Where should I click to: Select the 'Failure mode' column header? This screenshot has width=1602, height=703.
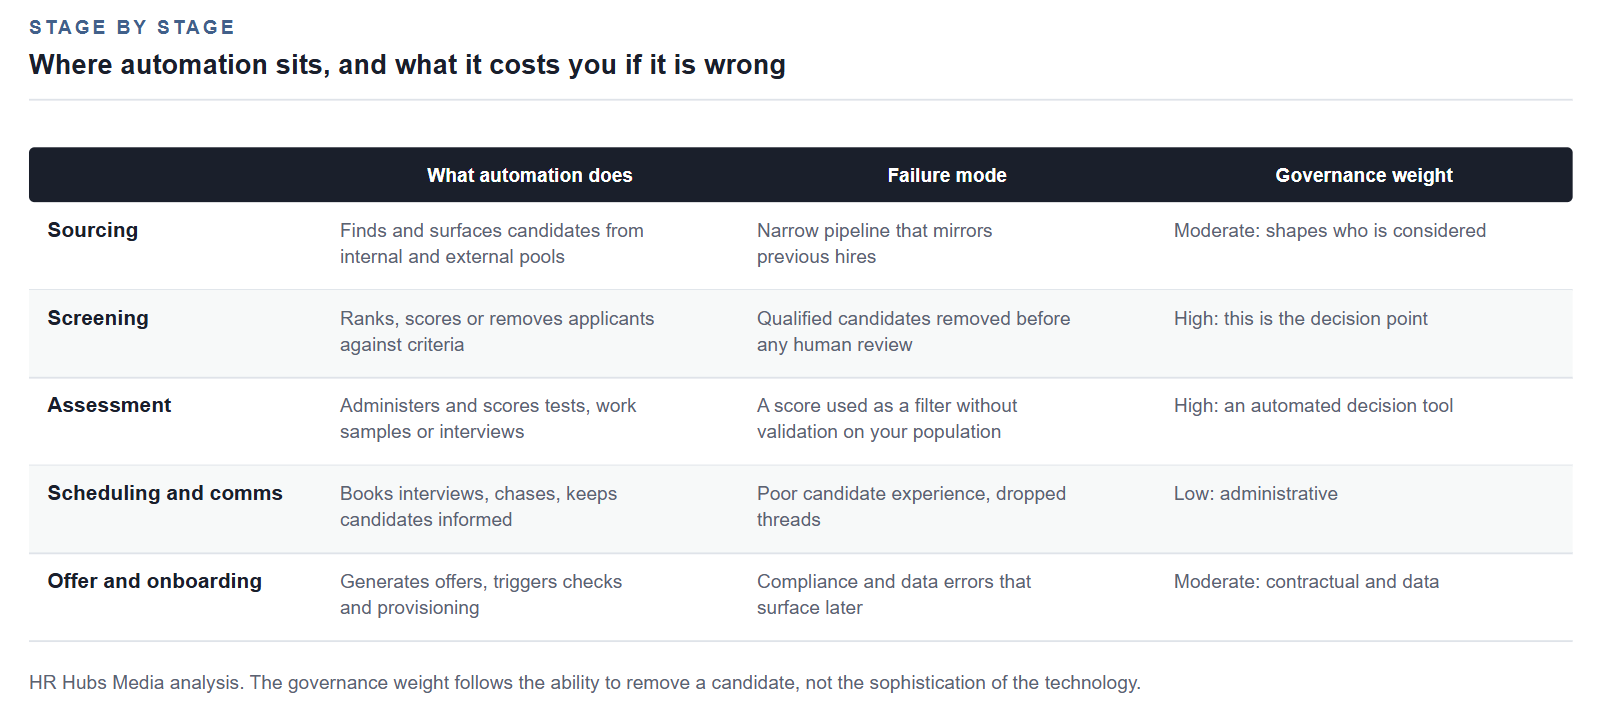tap(947, 175)
